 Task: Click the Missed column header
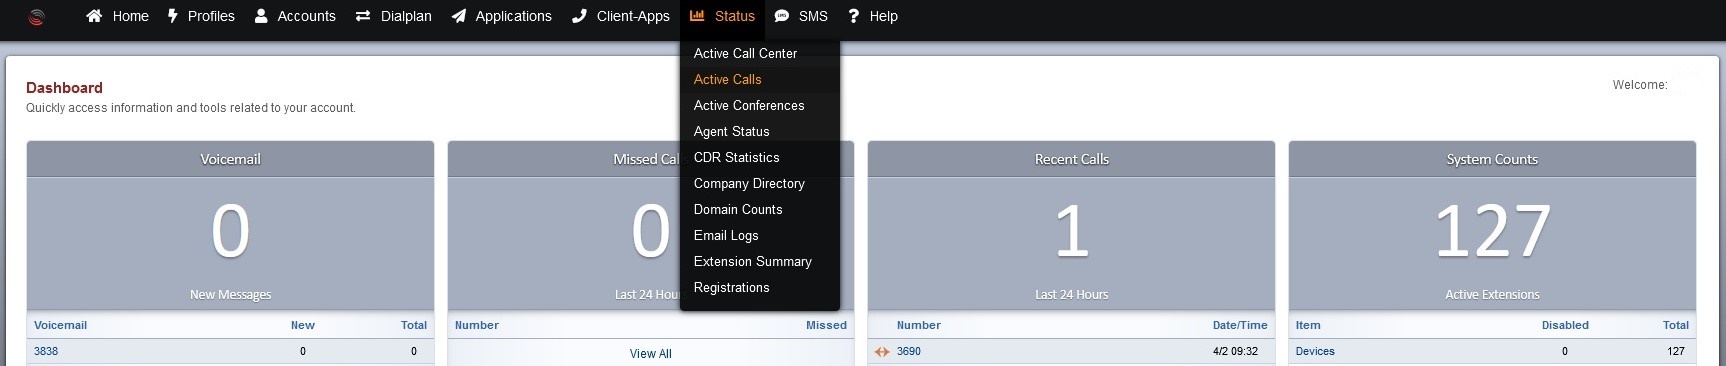click(x=826, y=325)
